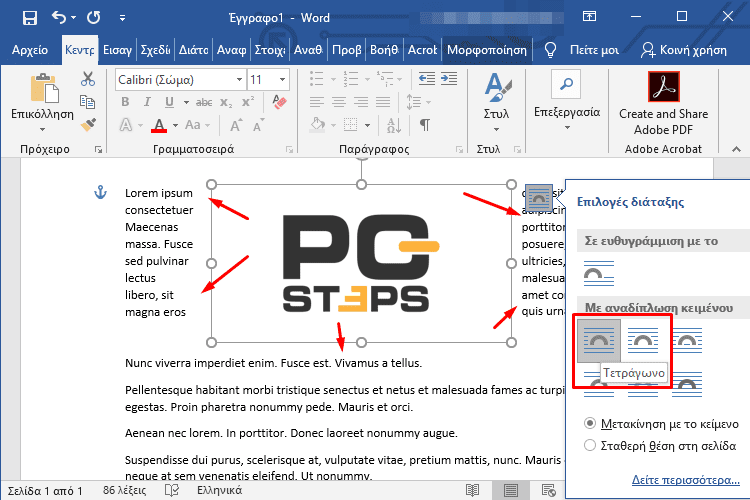
Task: Select the 'Μετακίνηση με το κείμενο' radio button
Action: 591,423
